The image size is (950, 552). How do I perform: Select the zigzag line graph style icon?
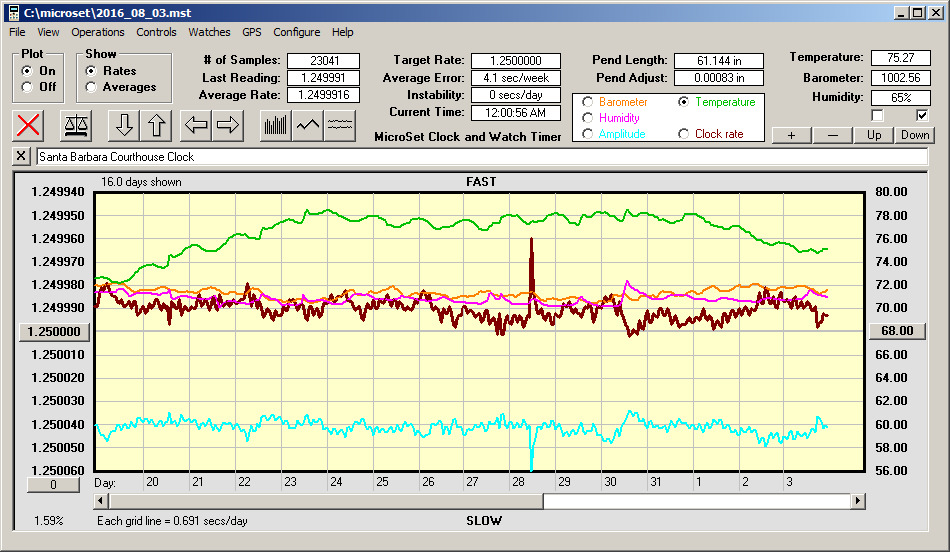pyautogui.click(x=308, y=125)
